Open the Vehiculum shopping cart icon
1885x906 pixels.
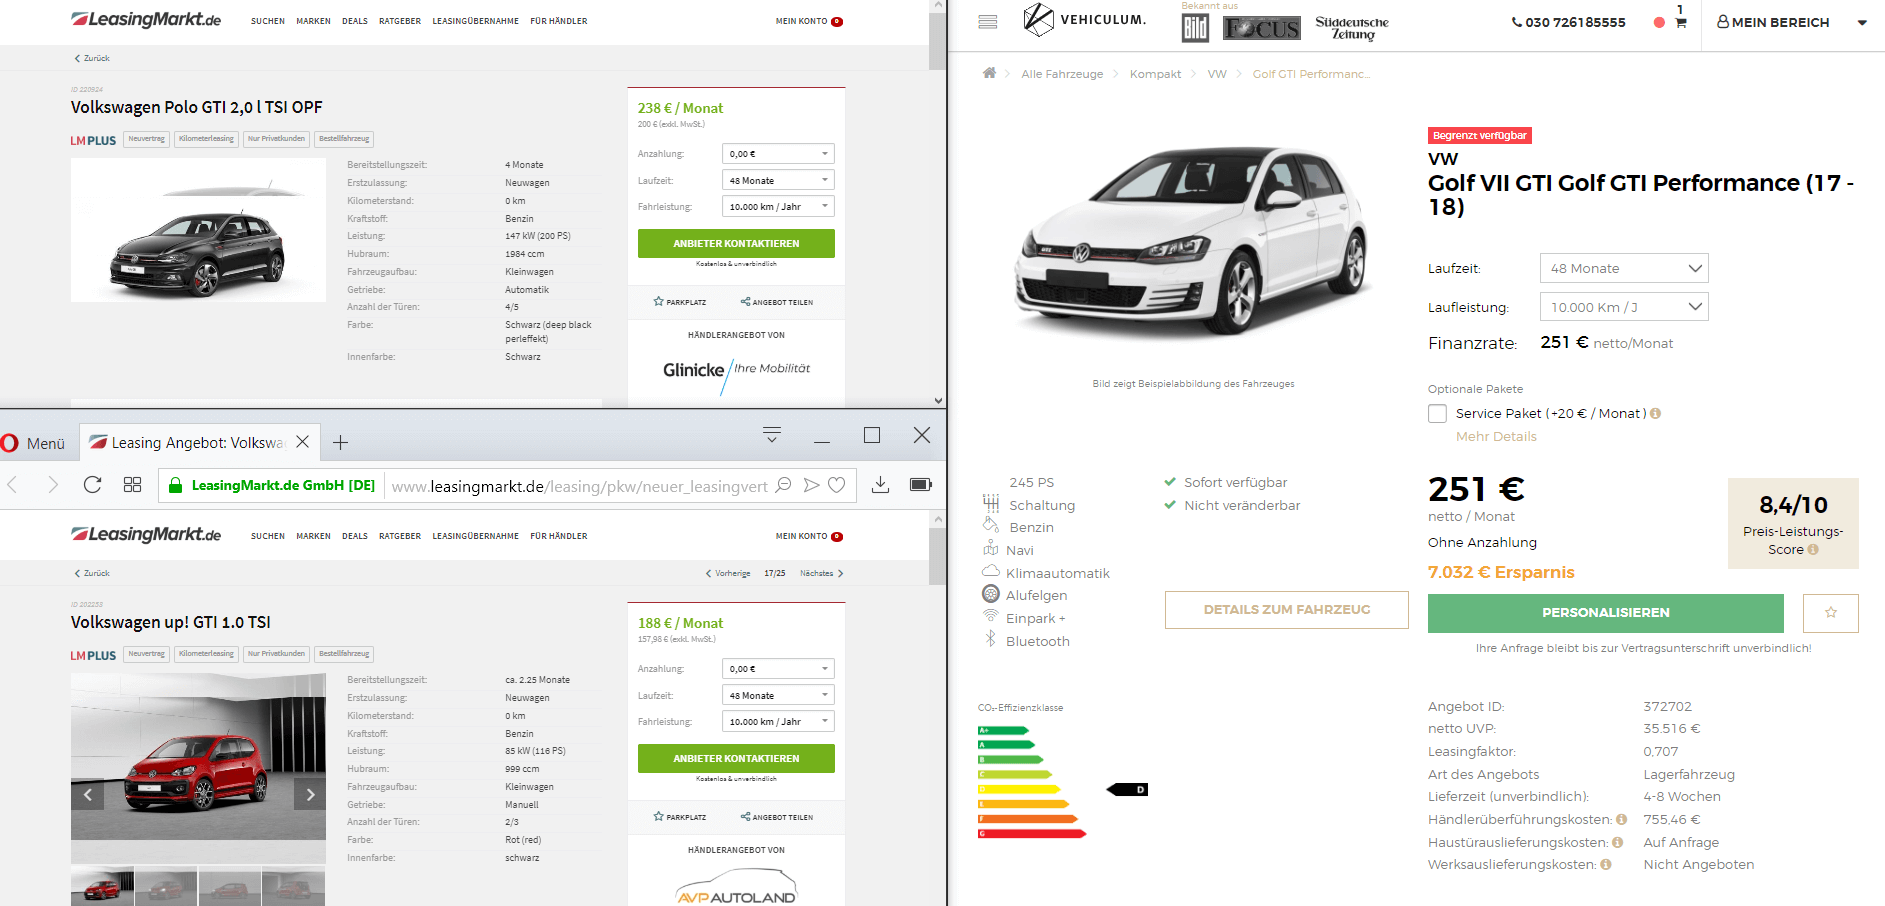coord(1681,23)
